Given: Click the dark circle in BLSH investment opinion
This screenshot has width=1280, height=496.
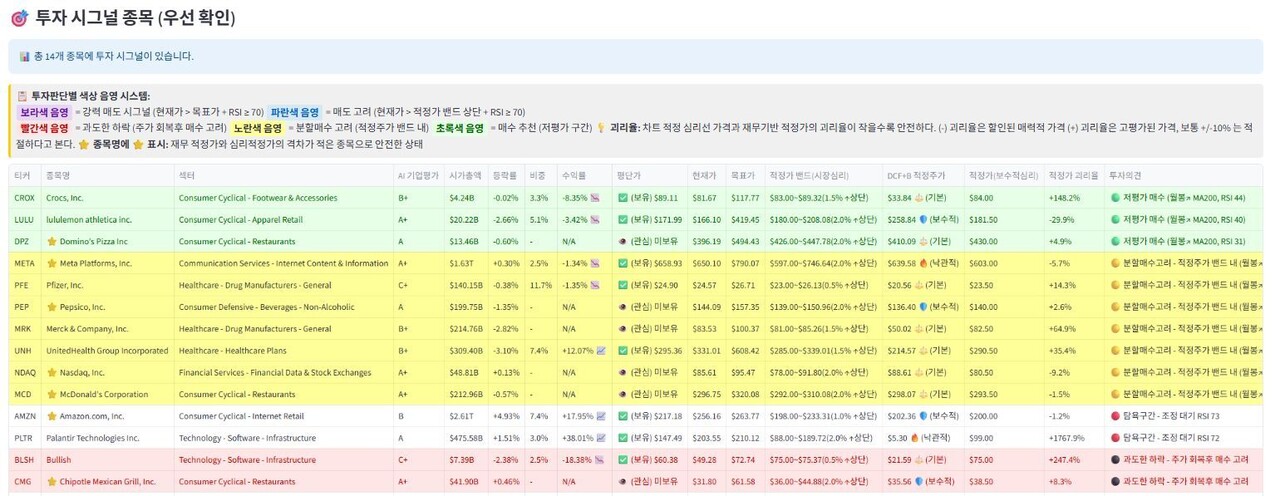Looking at the screenshot, I should (1115, 459).
